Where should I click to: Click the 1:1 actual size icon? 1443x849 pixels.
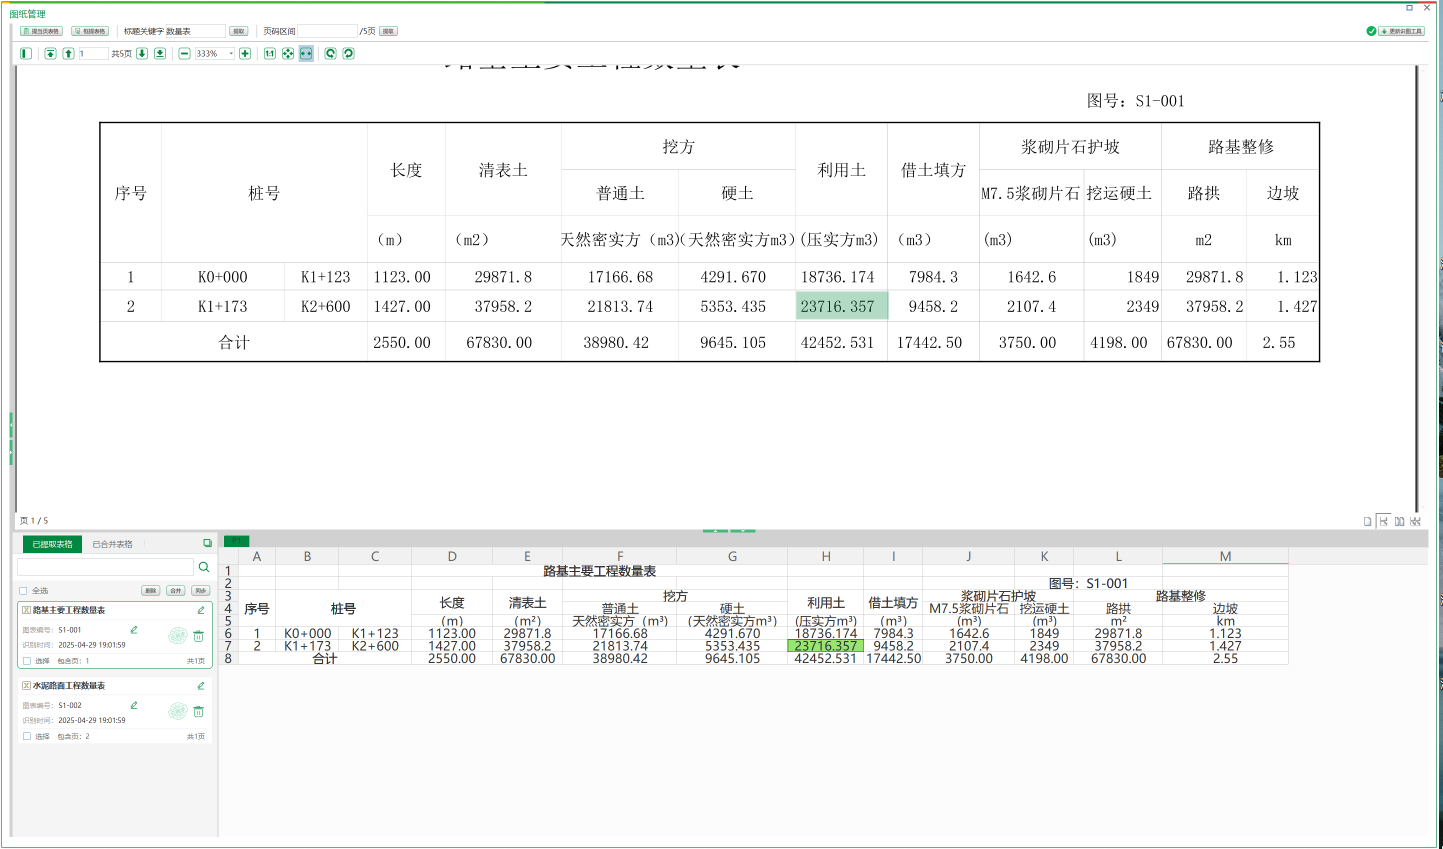coord(269,53)
